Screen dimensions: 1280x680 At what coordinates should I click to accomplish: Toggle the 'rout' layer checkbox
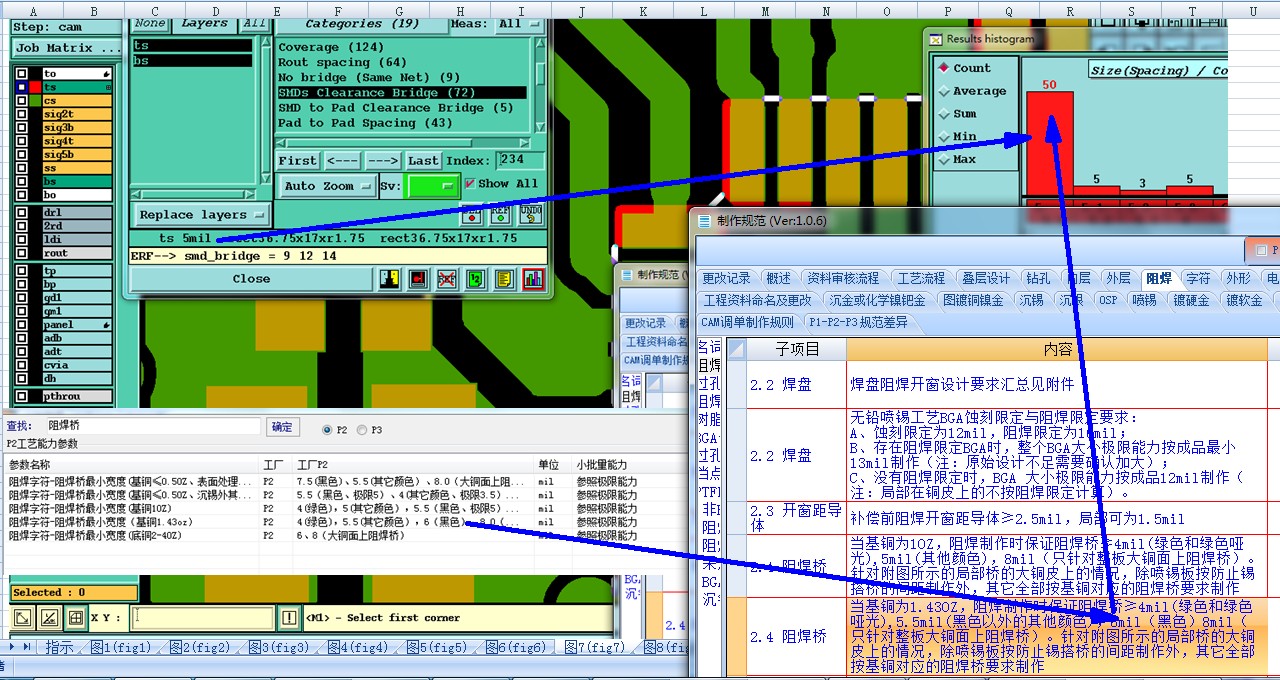22,254
